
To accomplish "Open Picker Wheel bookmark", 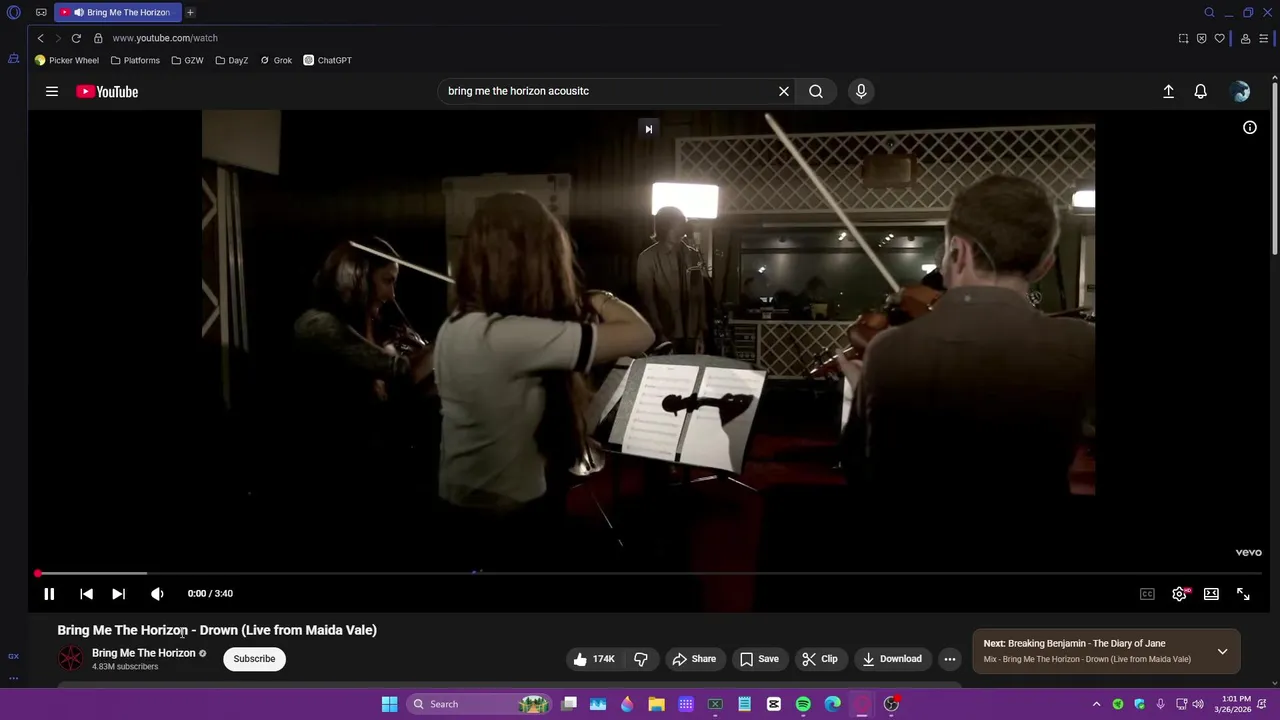I will (67, 60).
